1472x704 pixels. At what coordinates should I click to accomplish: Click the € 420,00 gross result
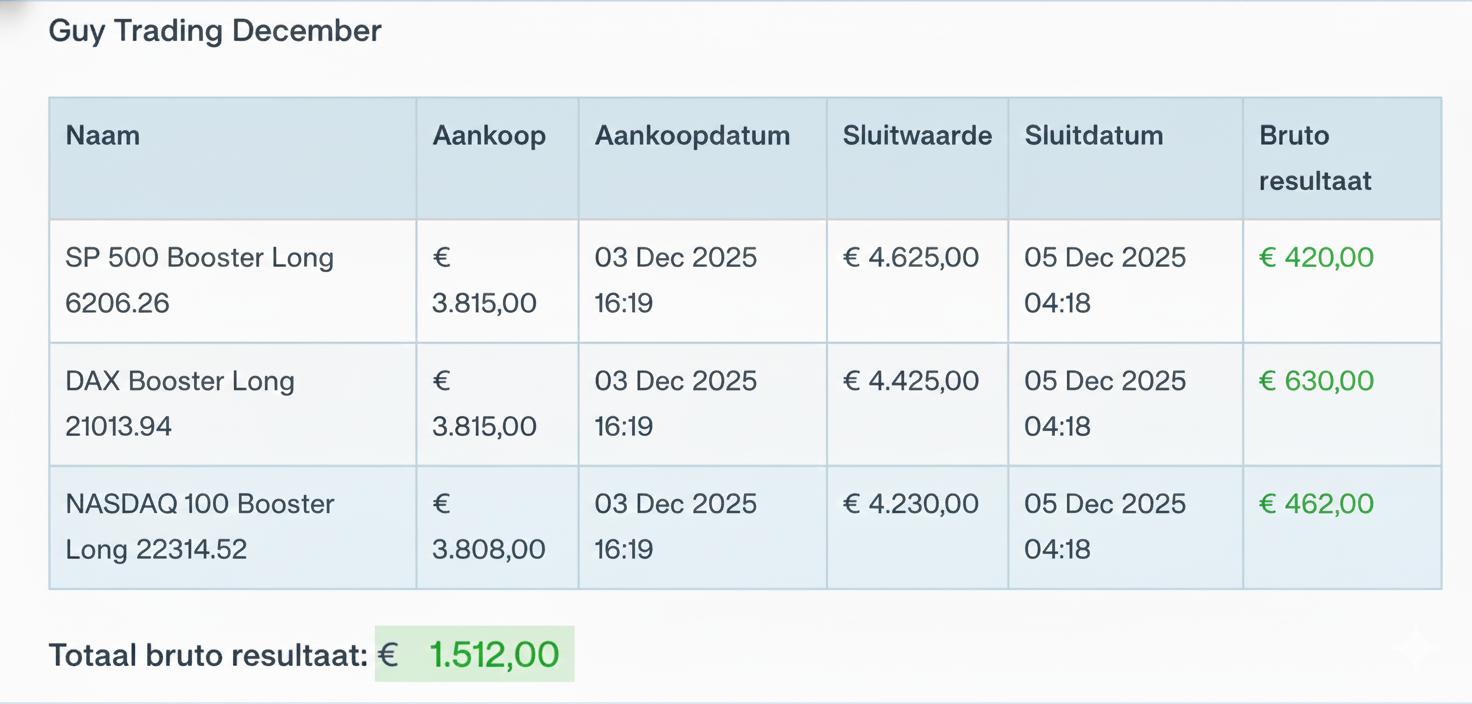1316,258
